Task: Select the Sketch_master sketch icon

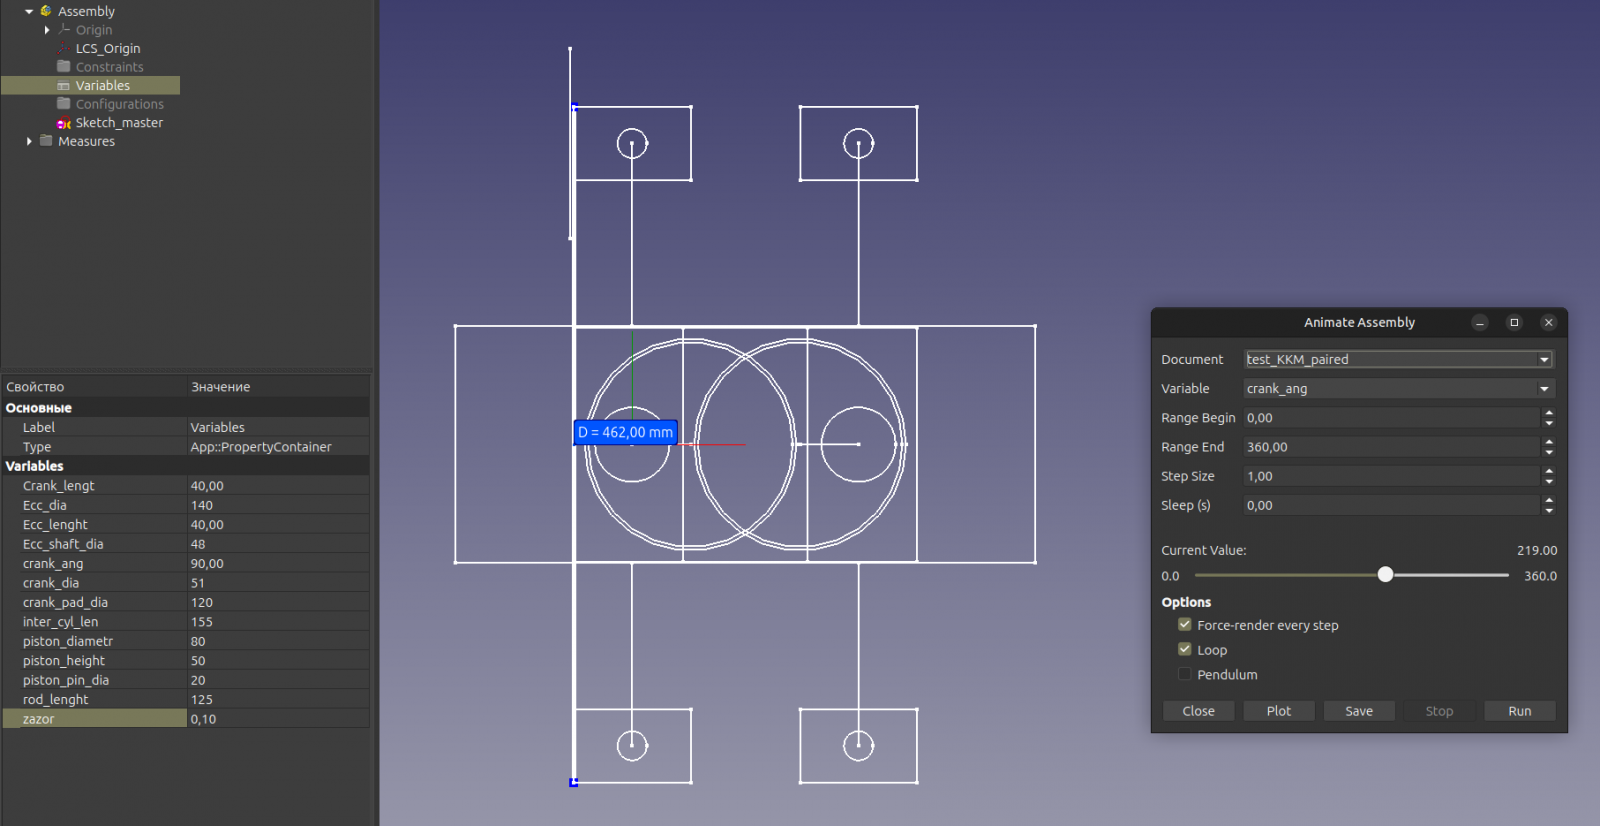Action: [x=64, y=123]
